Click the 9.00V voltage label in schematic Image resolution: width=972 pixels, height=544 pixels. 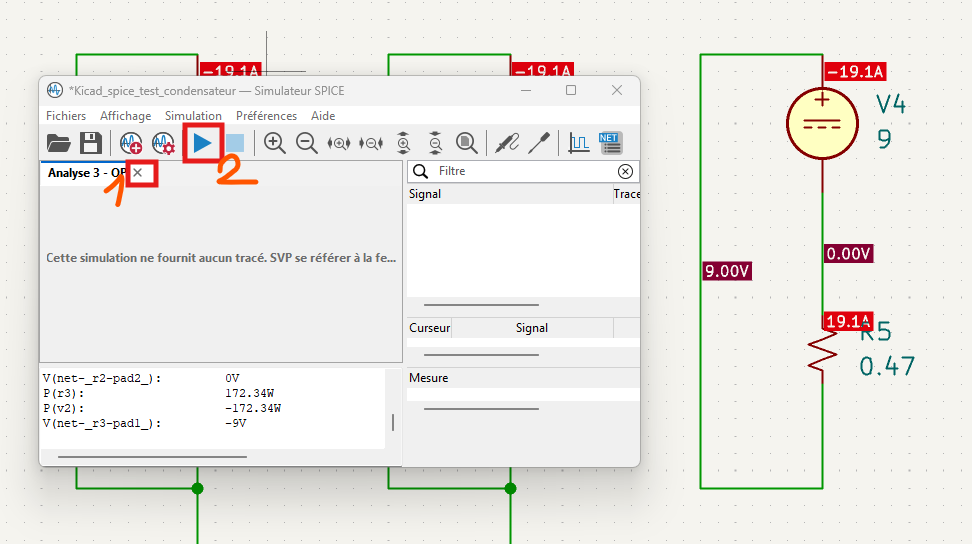(x=727, y=271)
